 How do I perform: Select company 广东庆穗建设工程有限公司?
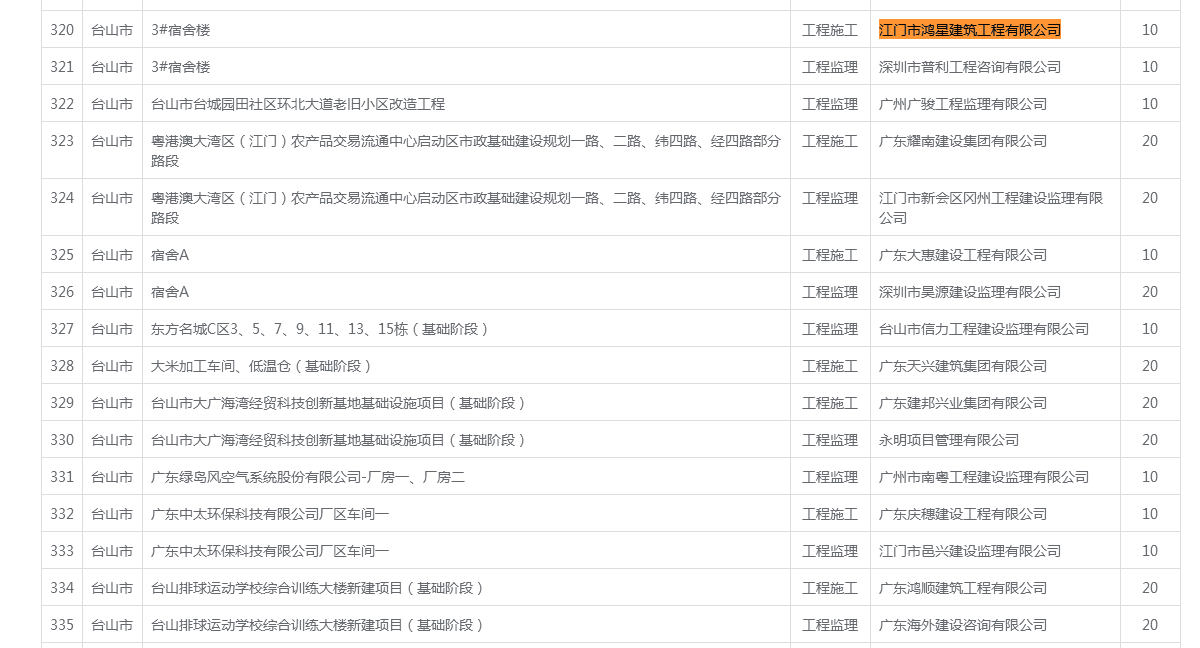tap(962, 514)
